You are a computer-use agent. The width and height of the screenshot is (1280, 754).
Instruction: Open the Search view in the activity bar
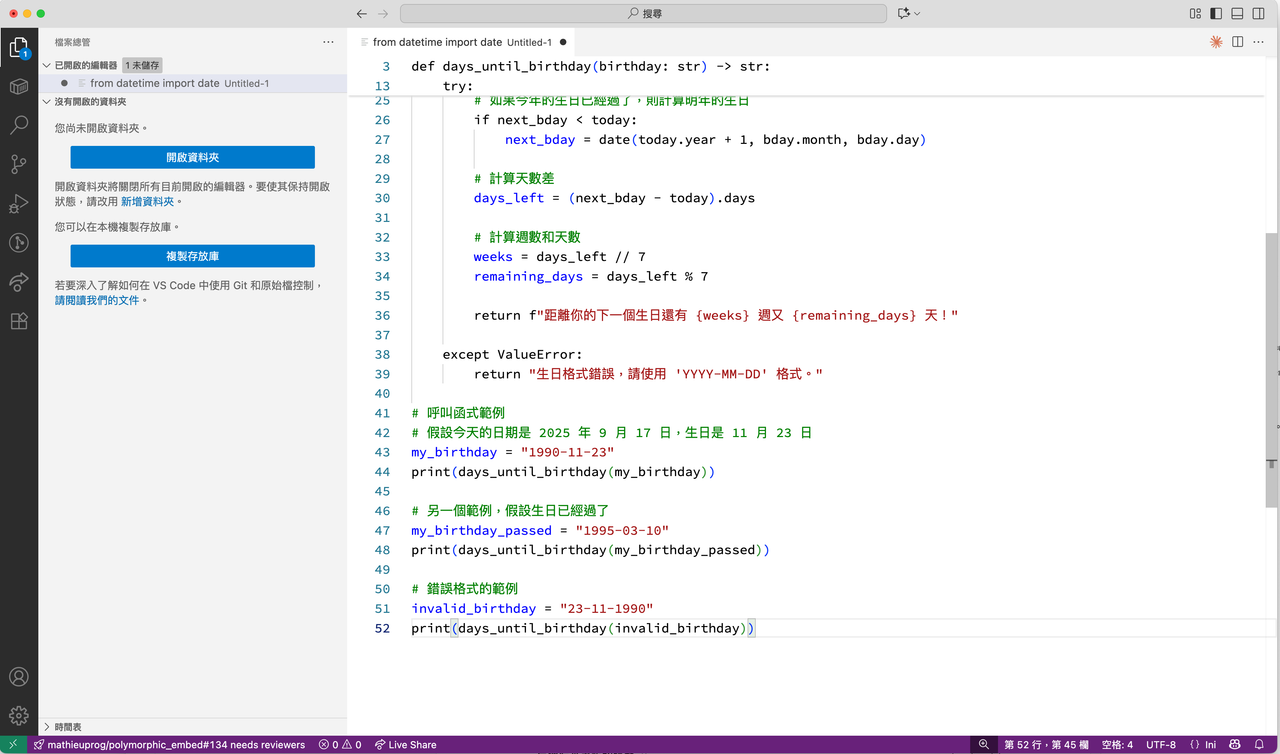(18, 126)
